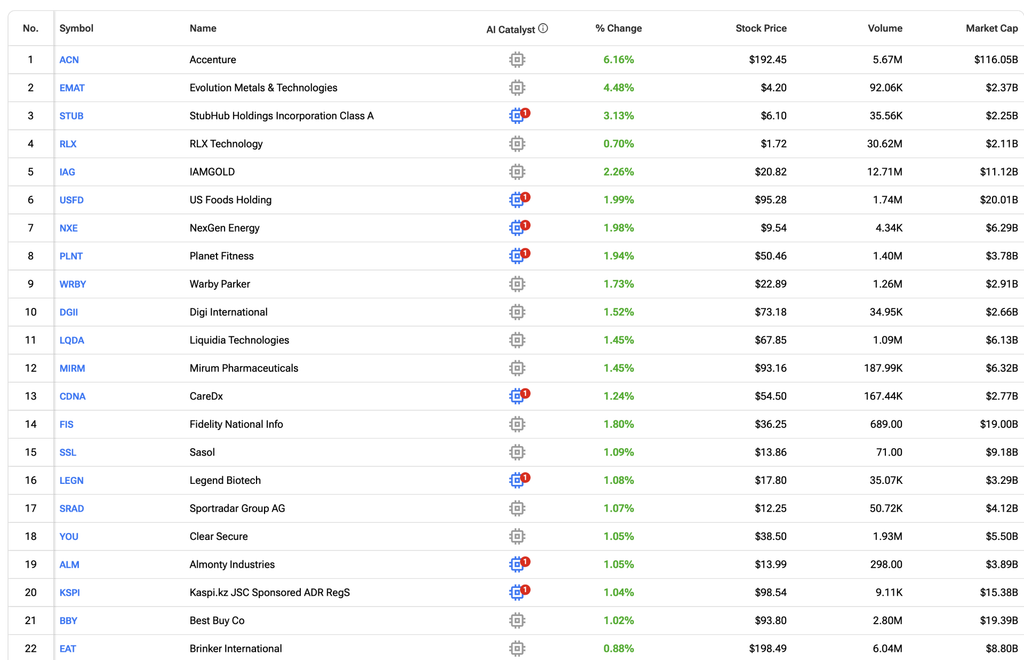This screenshot has width=1024, height=660.
Task: Click the Planet Fitness AI Catalyst alert icon
Action: (x=519, y=255)
